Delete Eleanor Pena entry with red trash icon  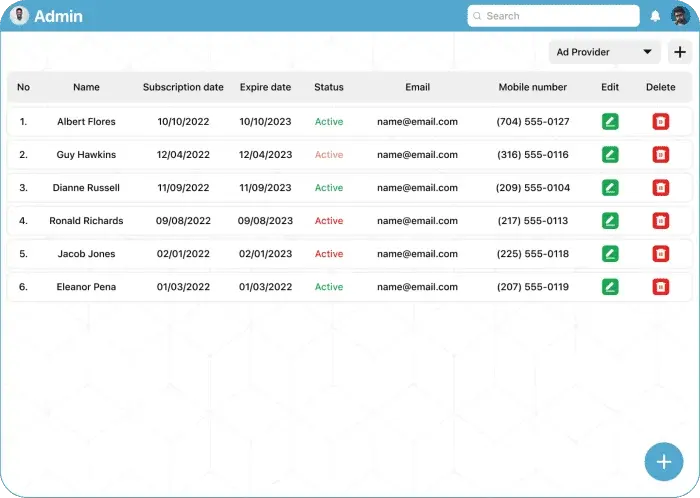click(x=661, y=286)
